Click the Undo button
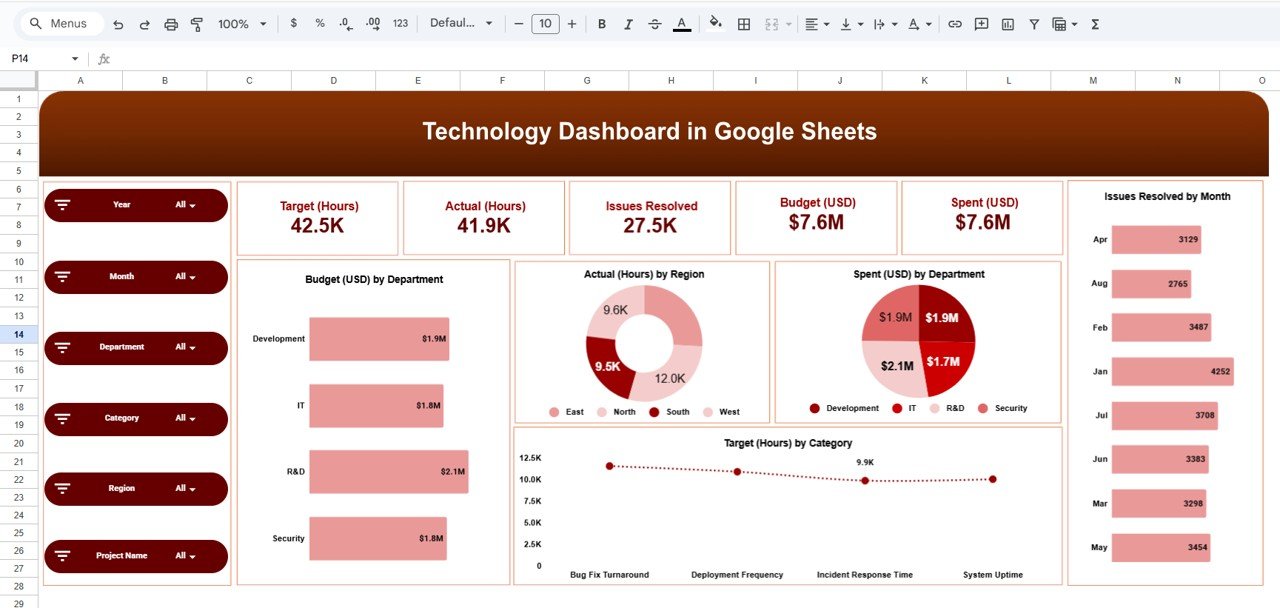1280x608 pixels. pyautogui.click(x=118, y=23)
